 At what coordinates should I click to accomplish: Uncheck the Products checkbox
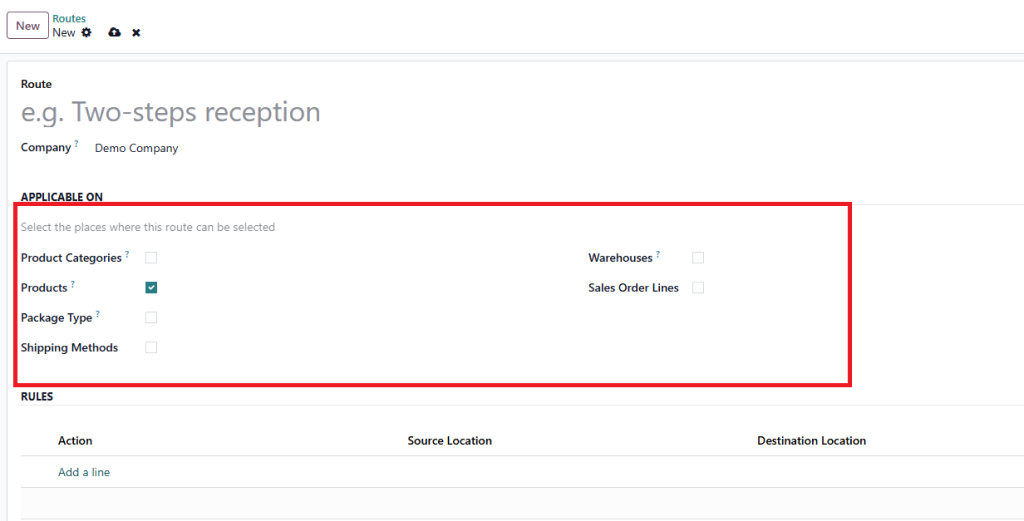(151, 288)
